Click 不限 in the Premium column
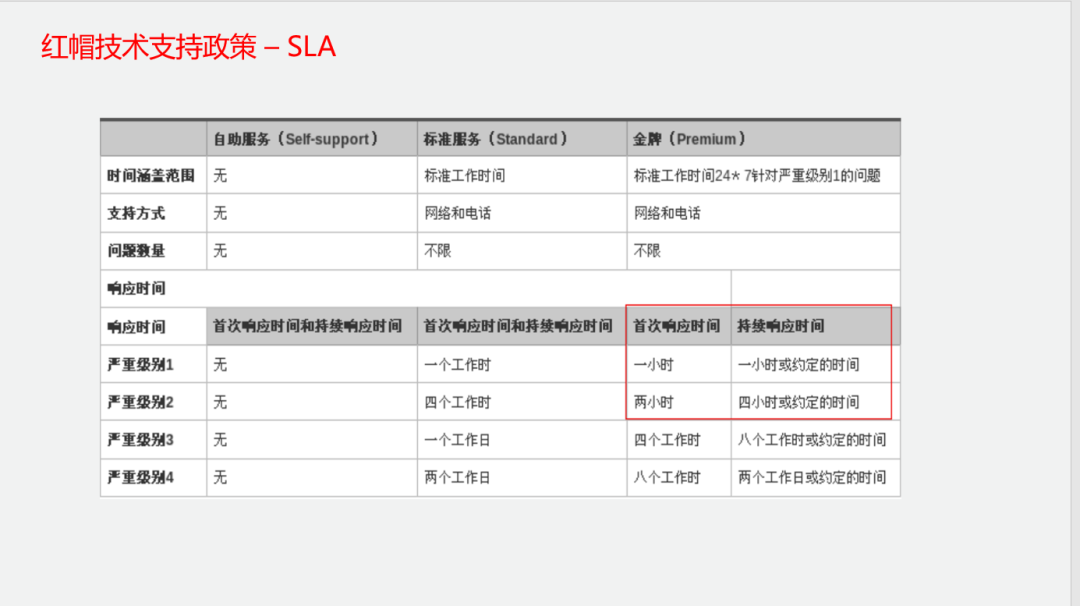The width and height of the screenshot is (1080, 606). [x=647, y=251]
